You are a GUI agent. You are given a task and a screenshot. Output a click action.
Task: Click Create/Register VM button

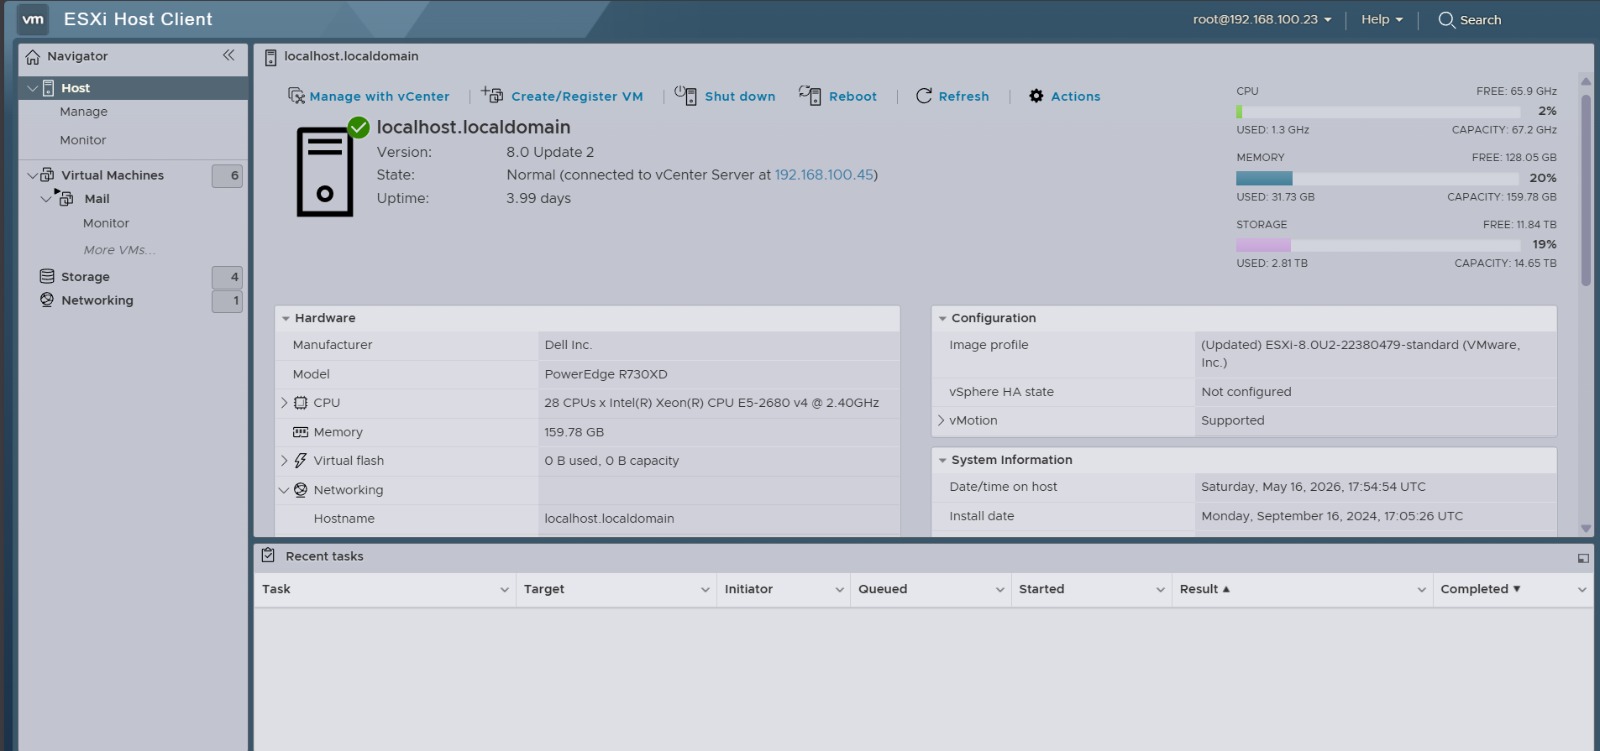(x=562, y=96)
